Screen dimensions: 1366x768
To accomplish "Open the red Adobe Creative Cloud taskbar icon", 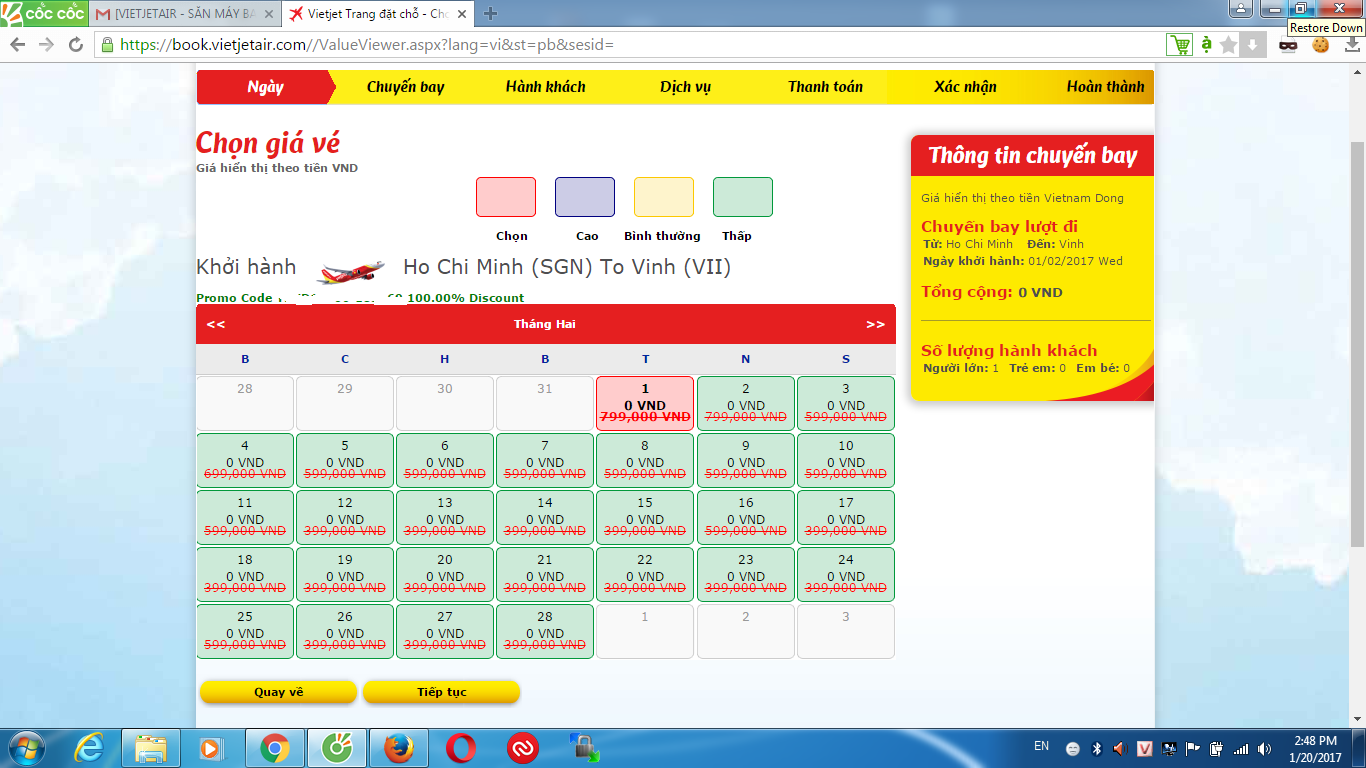I will [523, 747].
